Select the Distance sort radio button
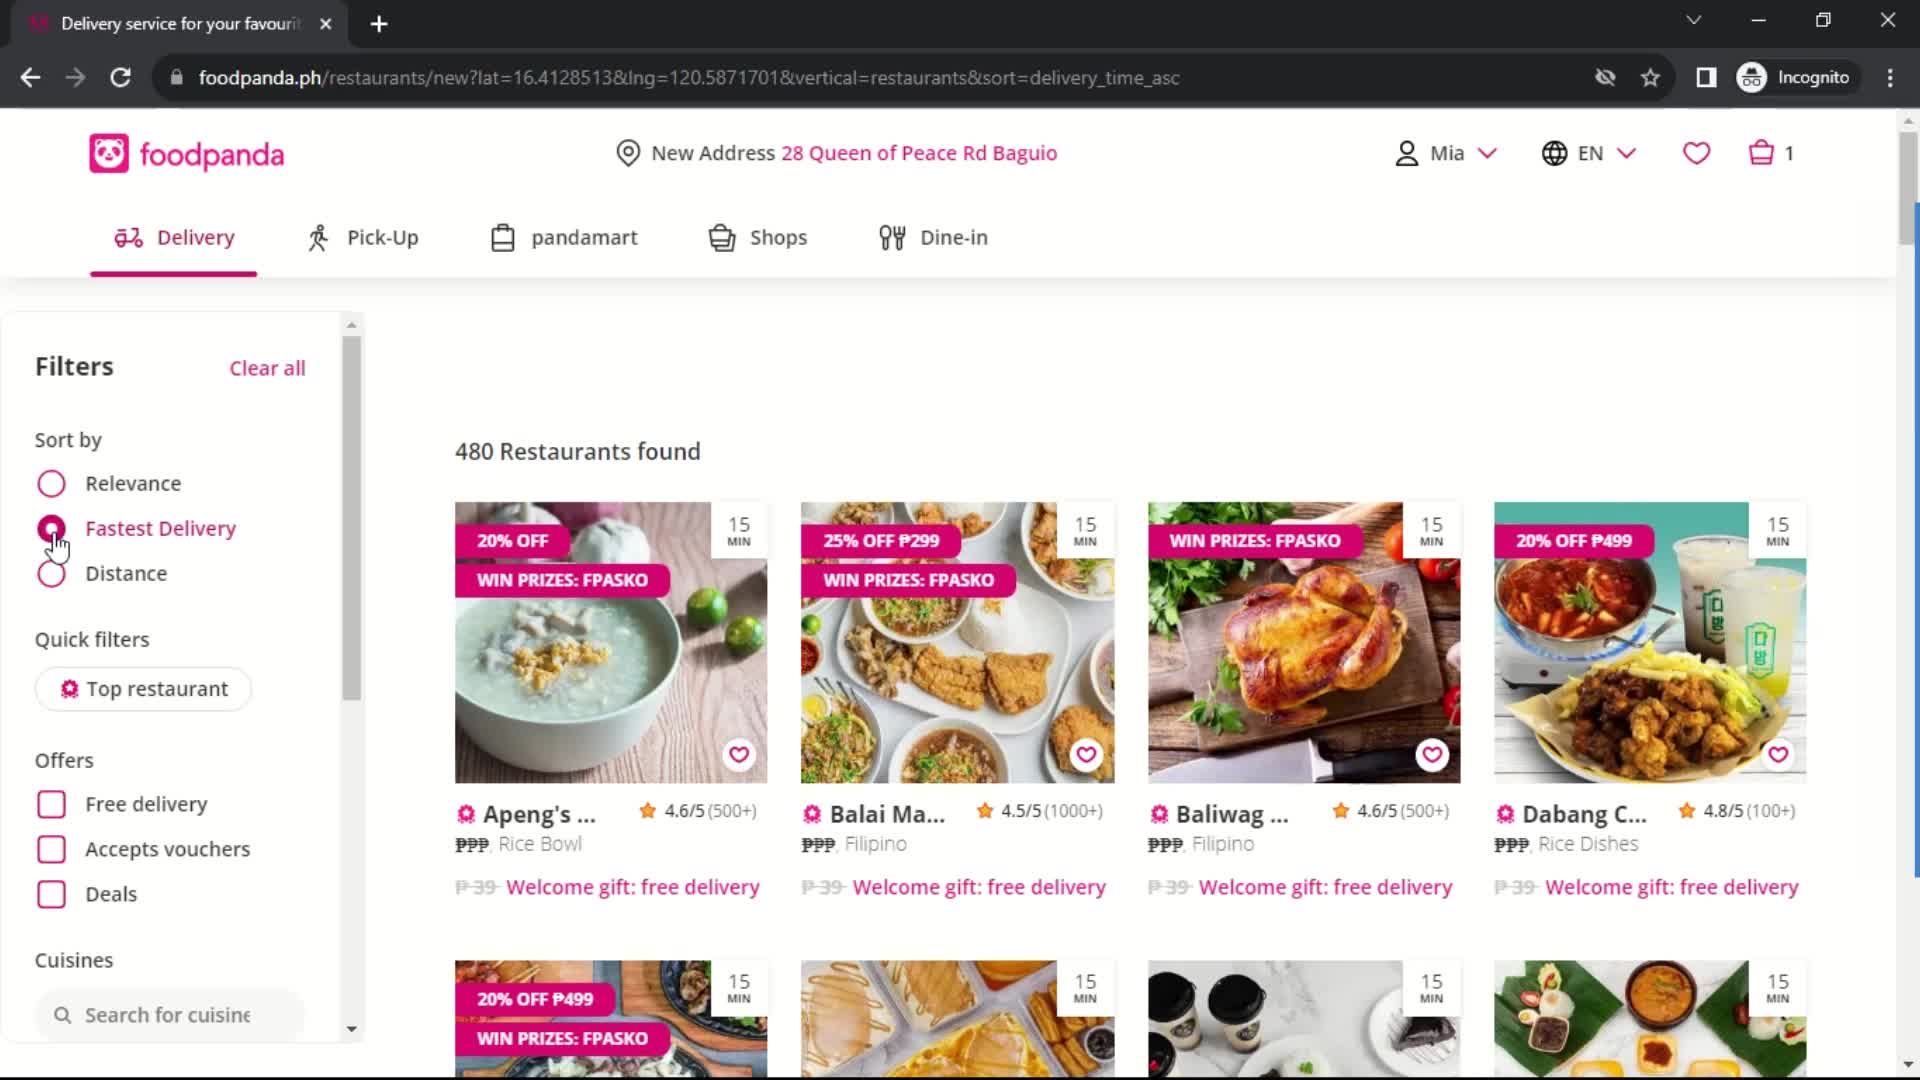Image resolution: width=1920 pixels, height=1080 pixels. tap(51, 574)
